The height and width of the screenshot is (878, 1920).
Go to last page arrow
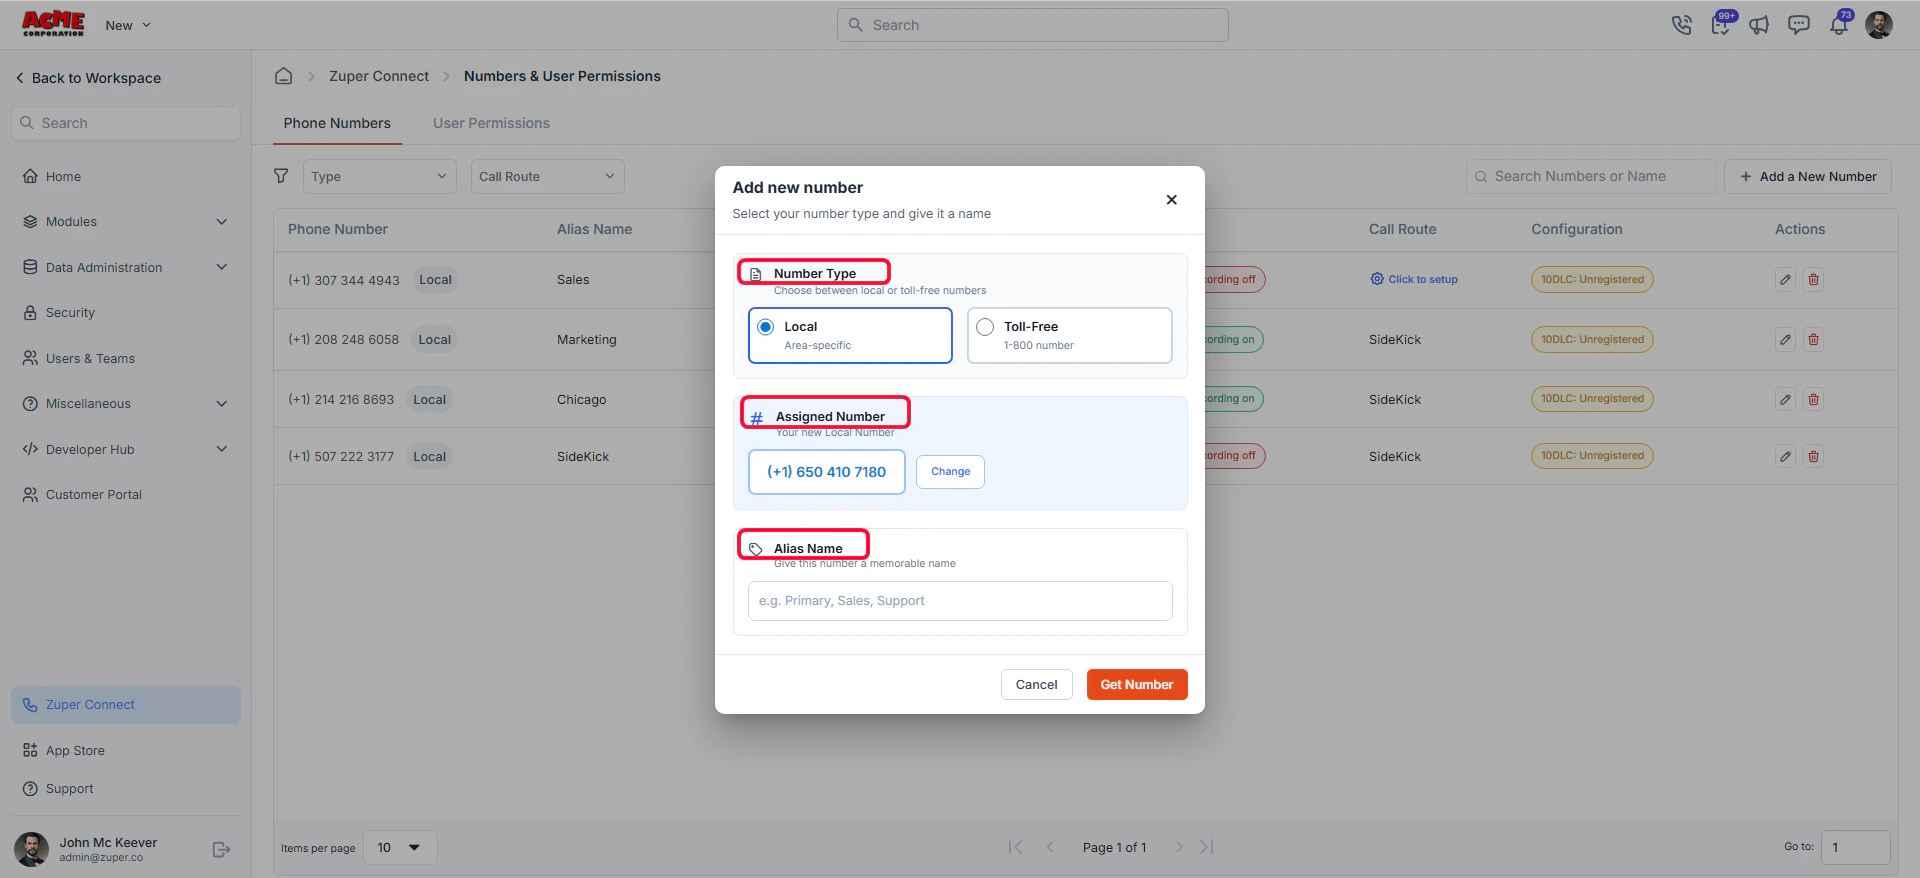1207,847
